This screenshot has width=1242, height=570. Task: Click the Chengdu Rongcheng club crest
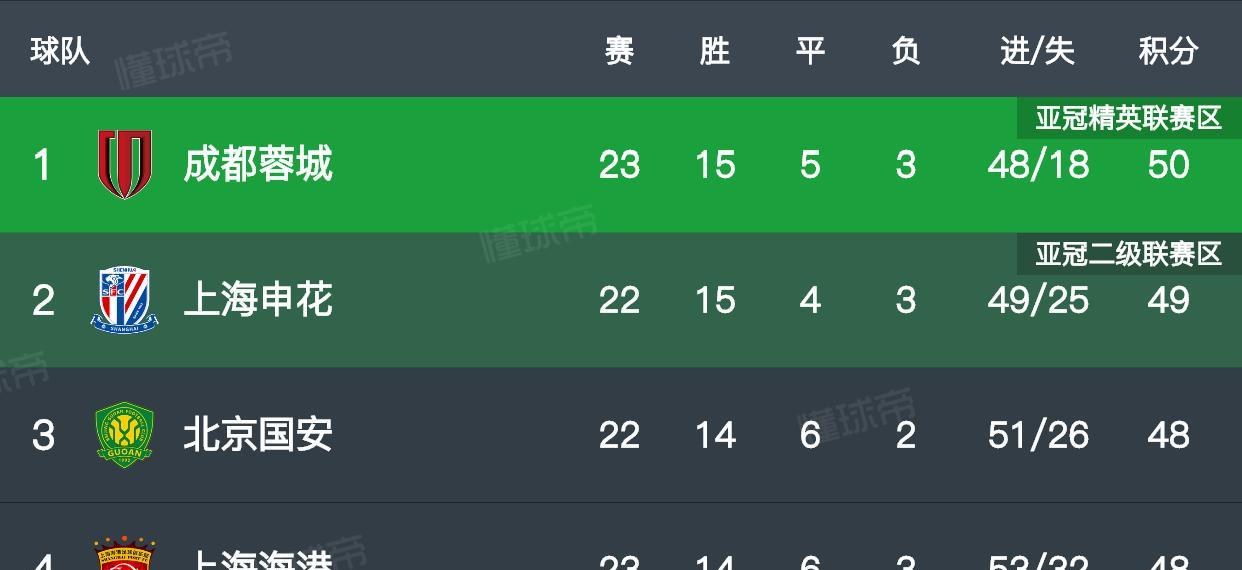125,165
